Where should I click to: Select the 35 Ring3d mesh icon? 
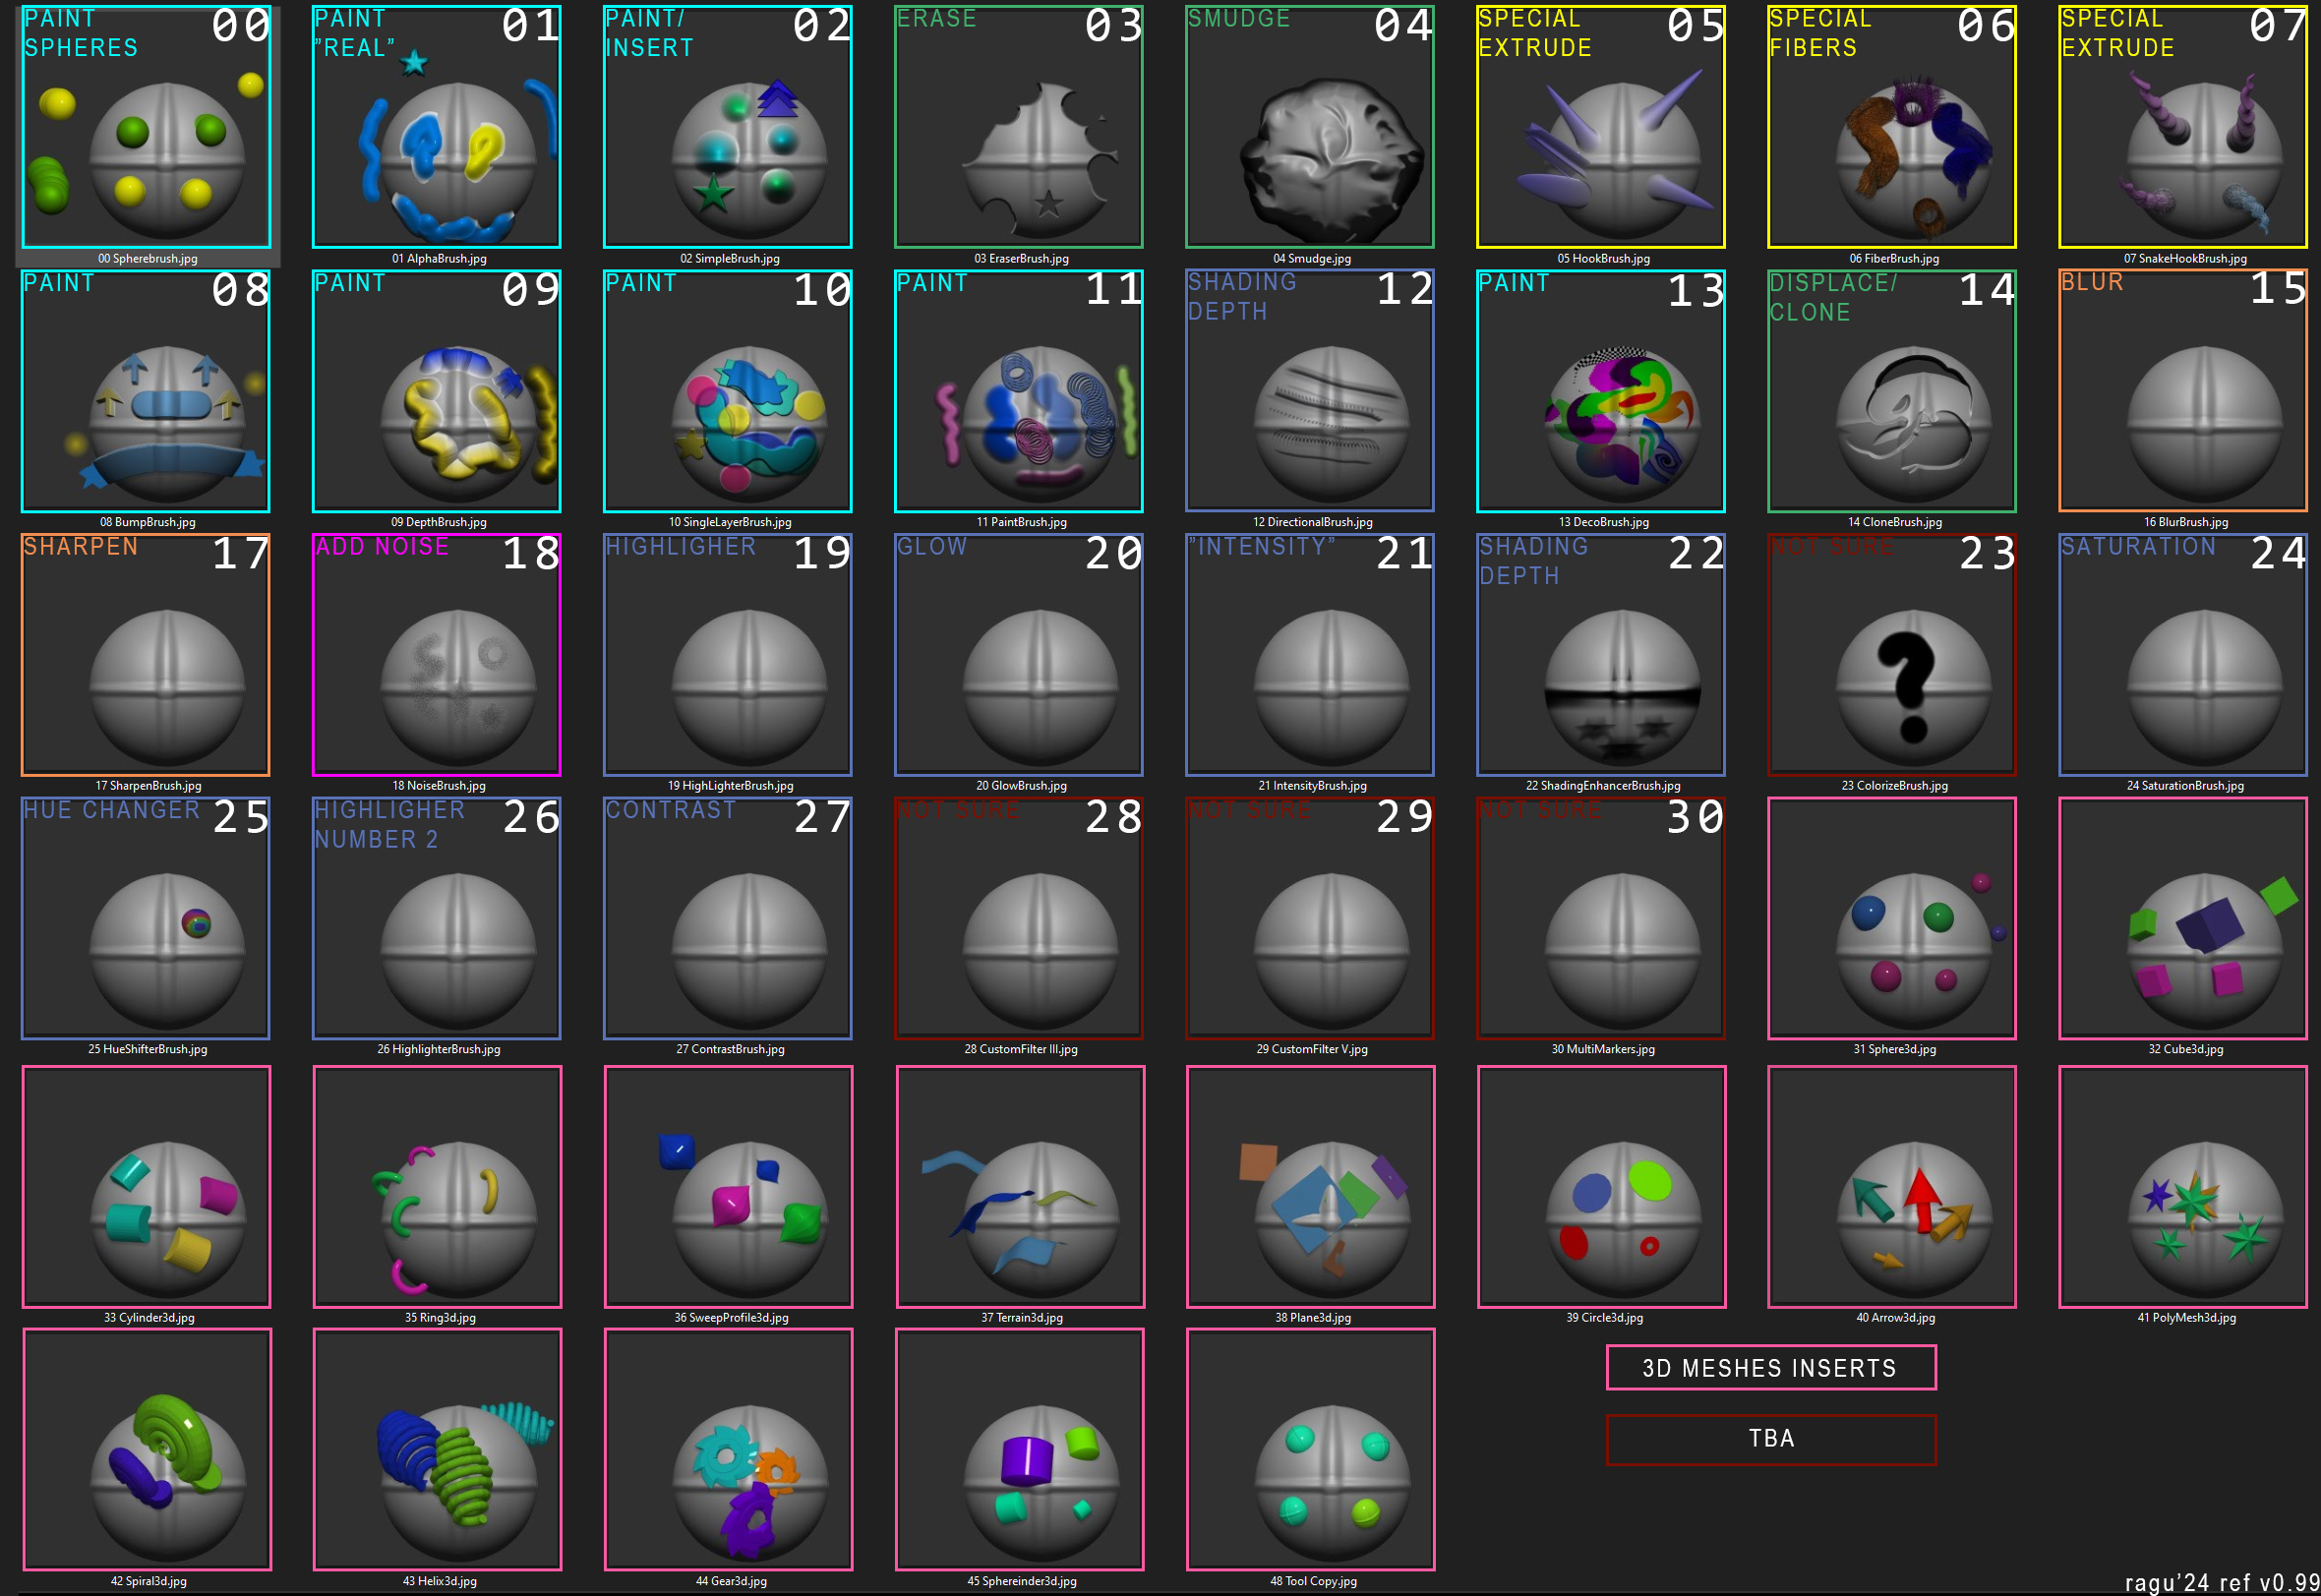coord(437,1186)
